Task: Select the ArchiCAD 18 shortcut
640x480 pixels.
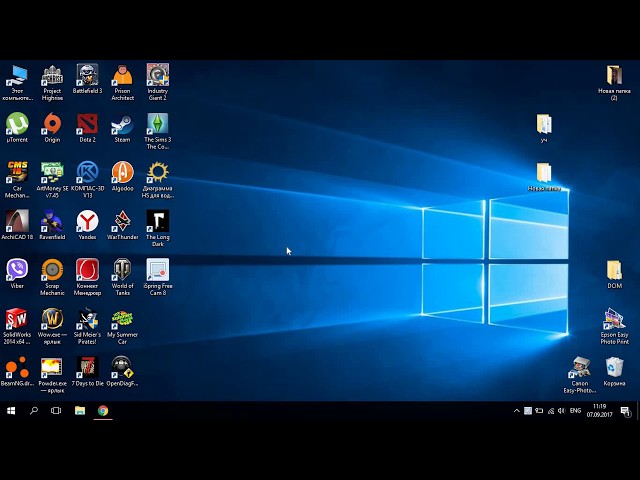Action: [x=17, y=220]
